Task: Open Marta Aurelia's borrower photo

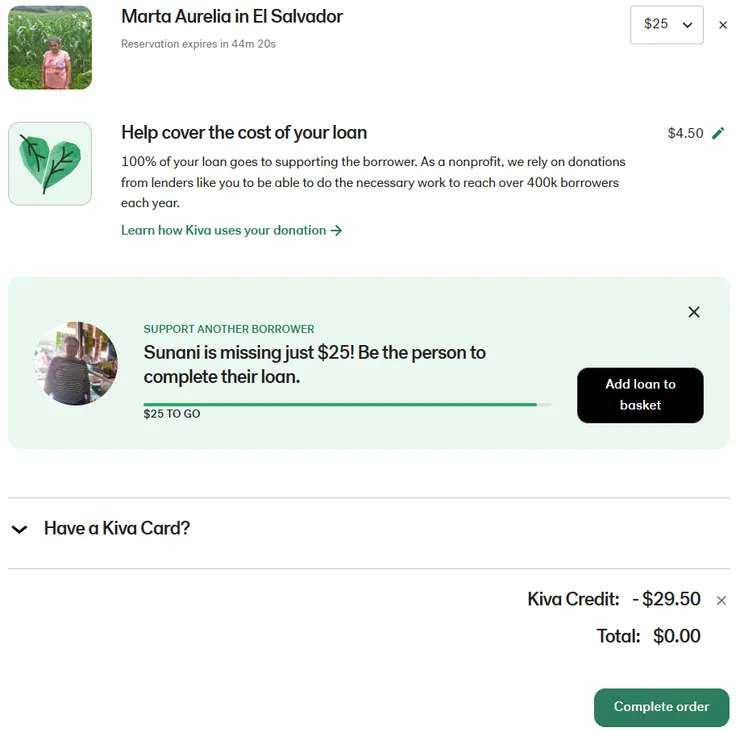Action: click(x=50, y=47)
